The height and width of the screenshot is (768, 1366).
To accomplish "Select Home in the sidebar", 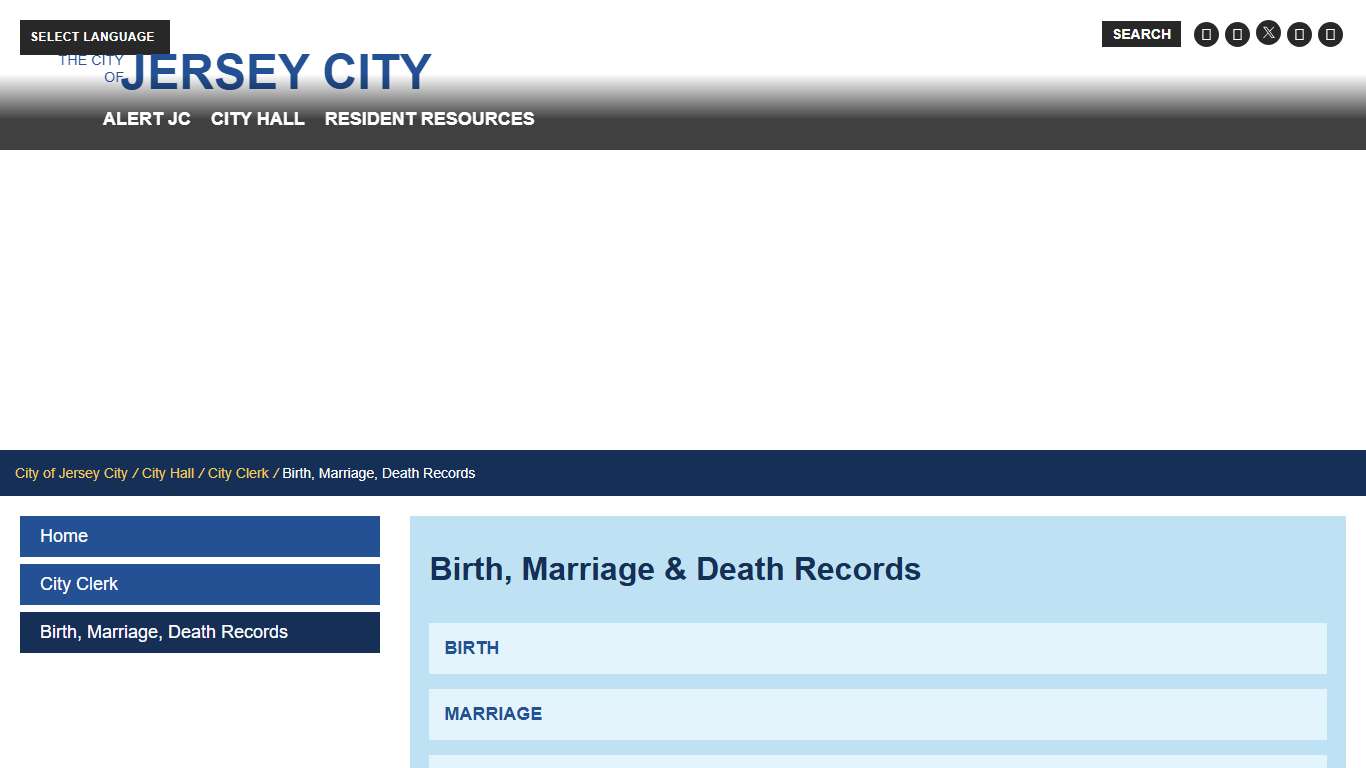I will tap(199, 536).
